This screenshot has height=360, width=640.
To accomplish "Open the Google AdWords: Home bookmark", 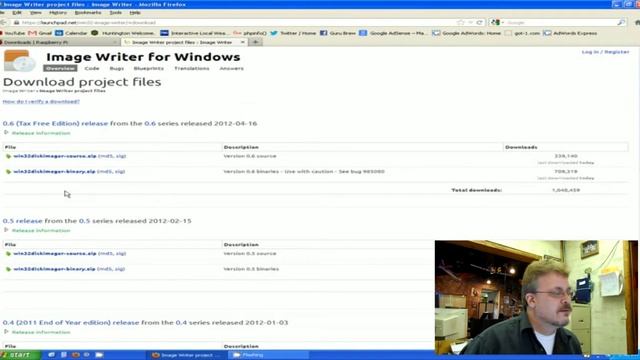I will coord(467,33).
